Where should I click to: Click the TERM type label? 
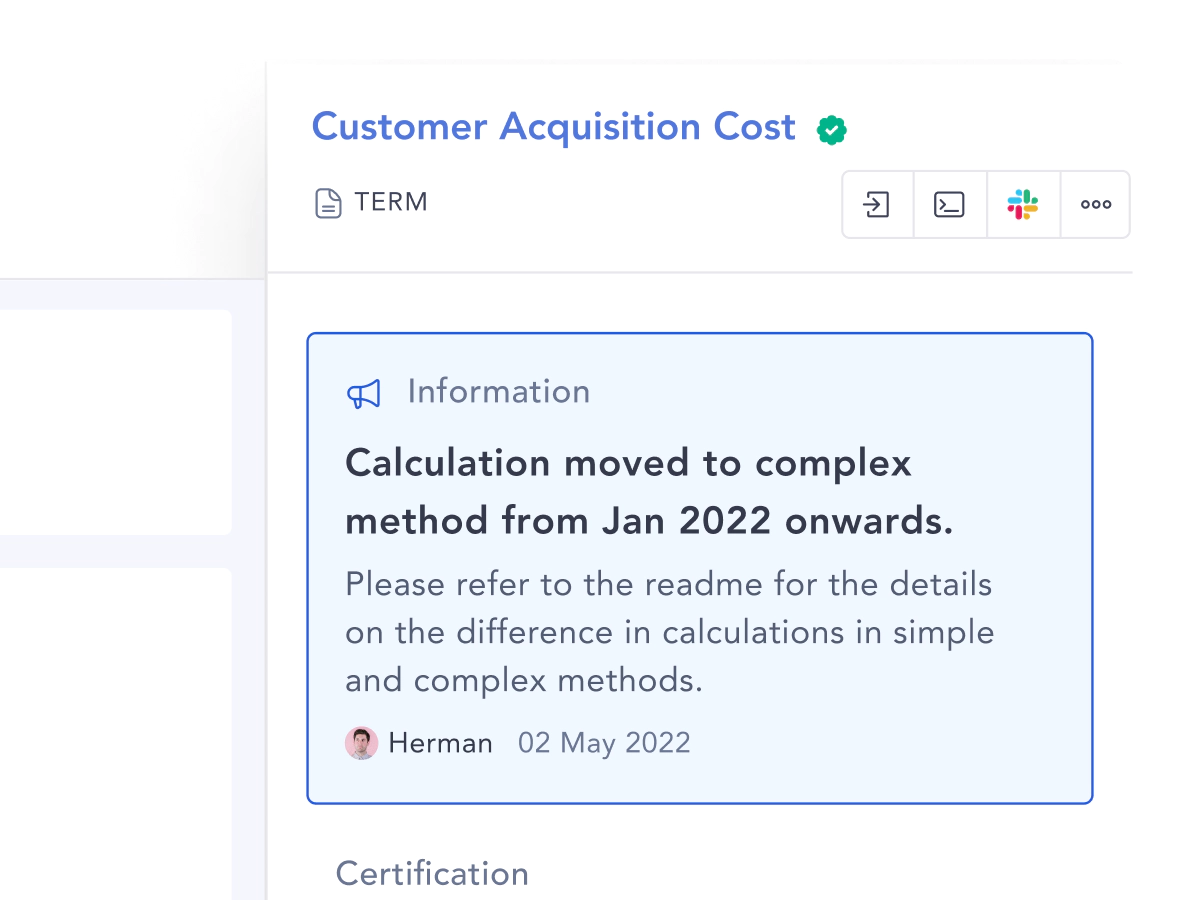pyautogui.click(x=391, y=202)
